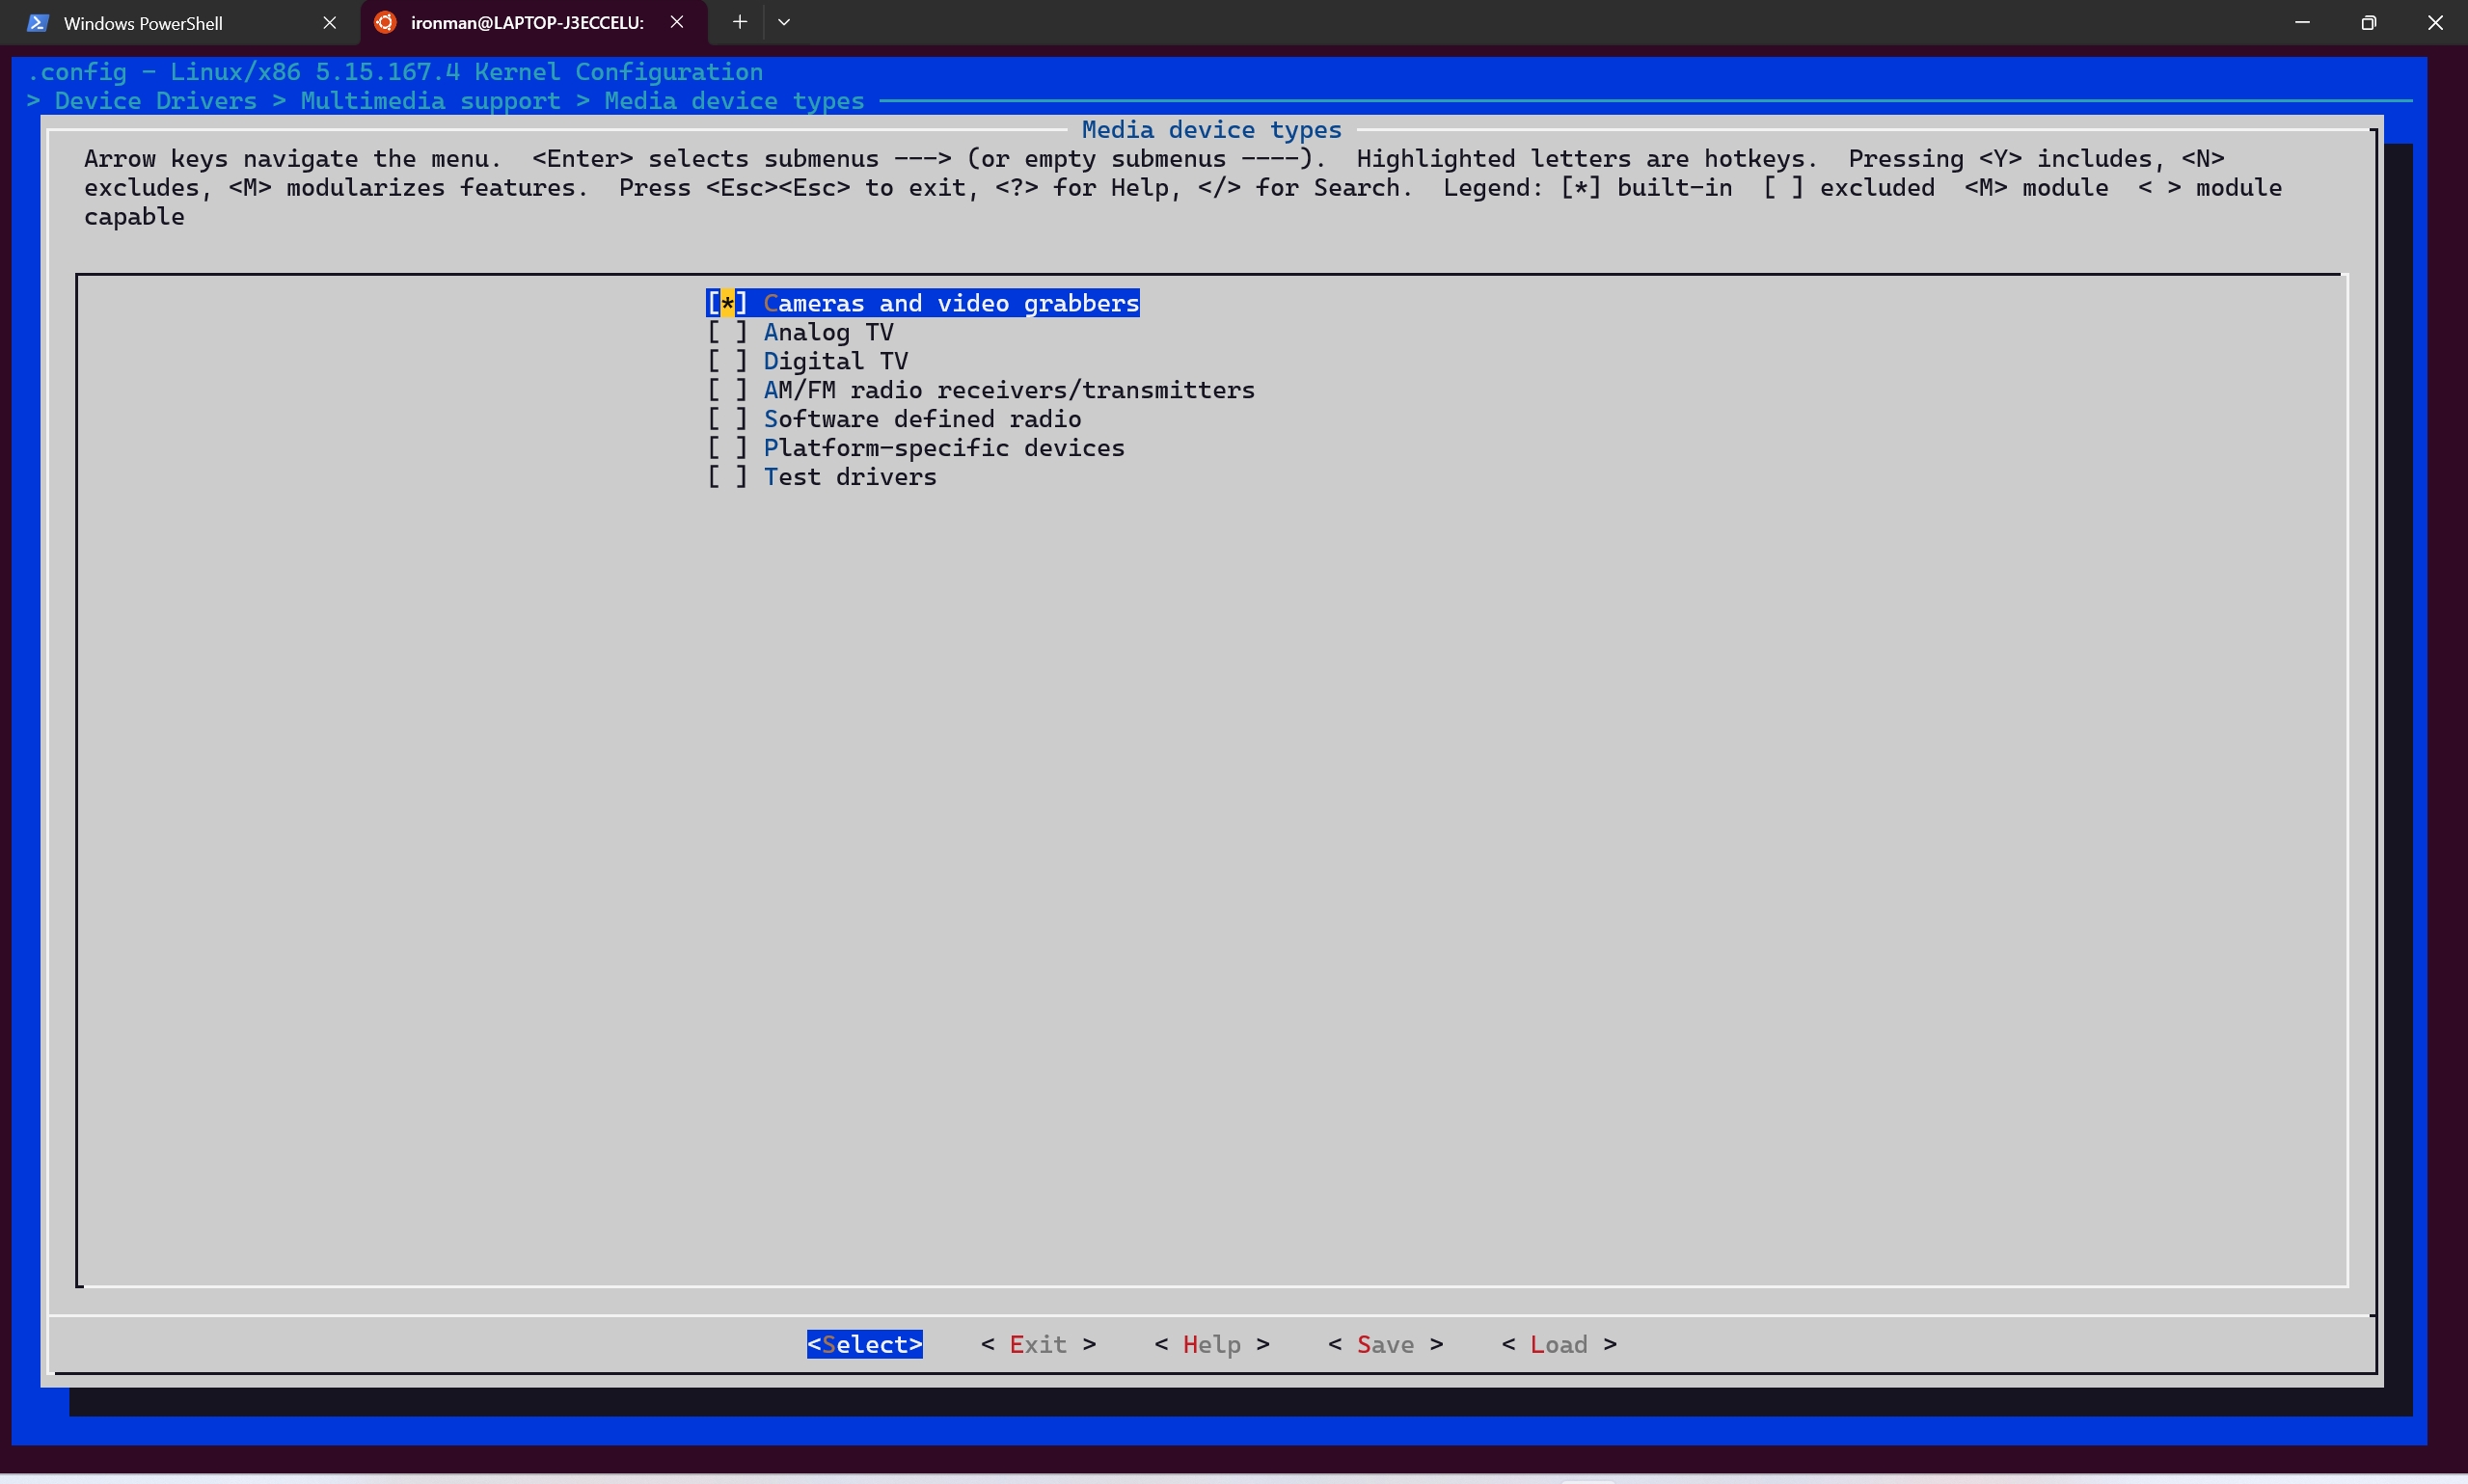Viewport: 2468px width, 1484px height.
Task: Click the Media device types title
Action: pyautogui.click(x=1211, y=130)
